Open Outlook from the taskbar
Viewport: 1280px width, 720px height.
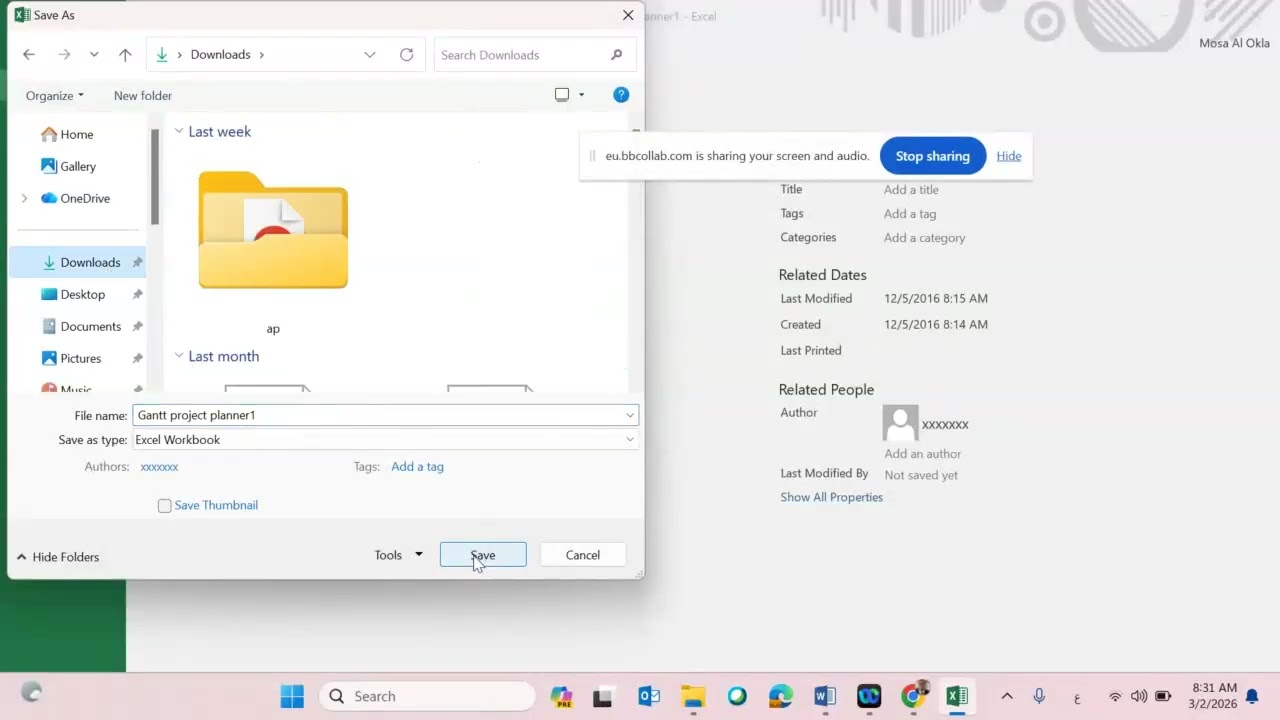(649, 696)
